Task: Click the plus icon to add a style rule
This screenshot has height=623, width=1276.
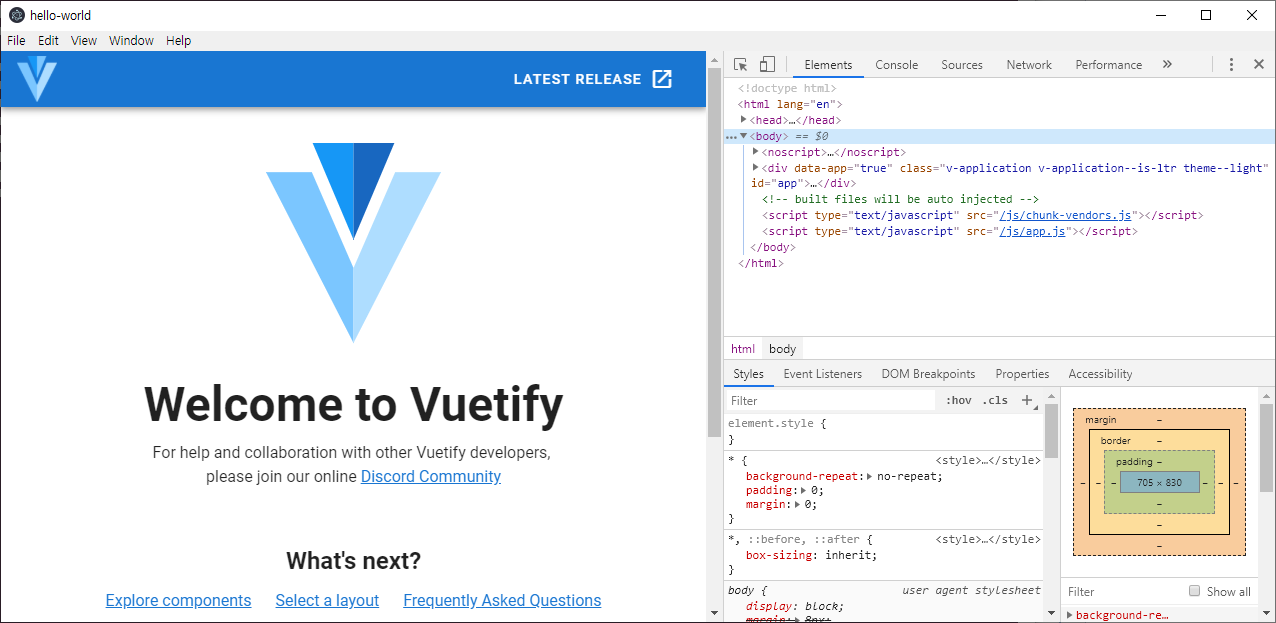Action: 1026,400
